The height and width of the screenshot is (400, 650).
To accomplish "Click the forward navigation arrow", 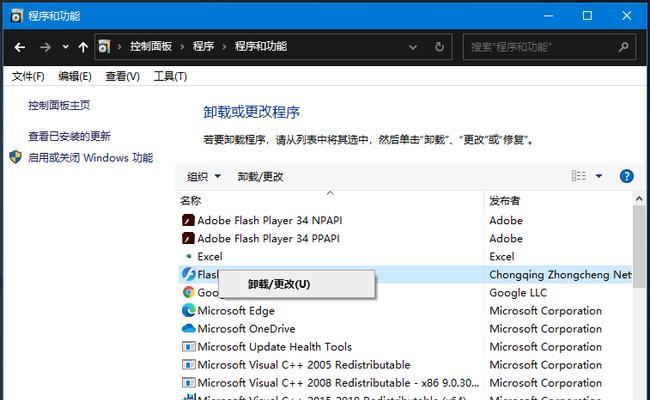I will tap(45, 47).
